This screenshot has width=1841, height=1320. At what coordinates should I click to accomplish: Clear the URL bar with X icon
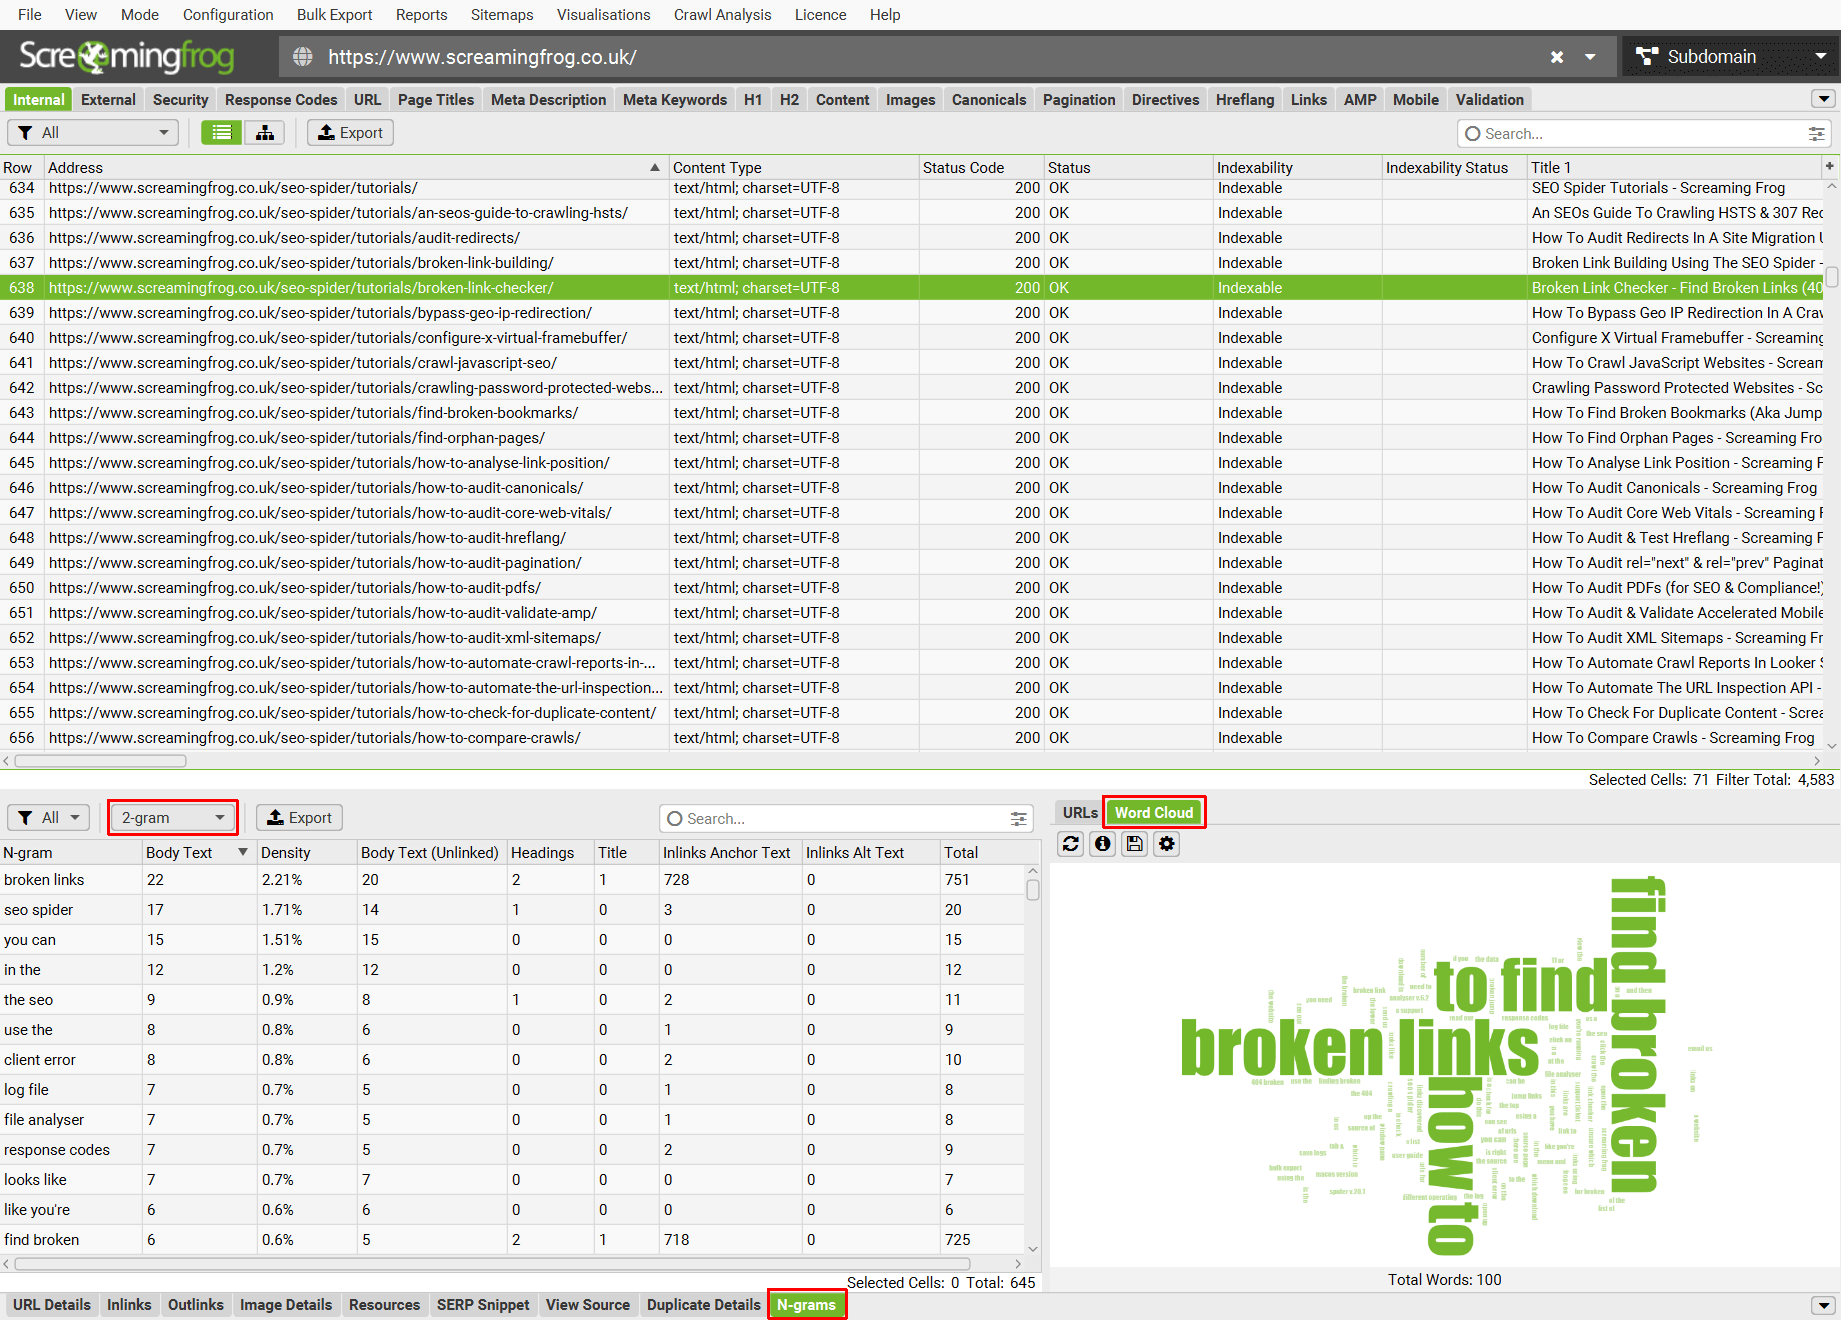1557,57
